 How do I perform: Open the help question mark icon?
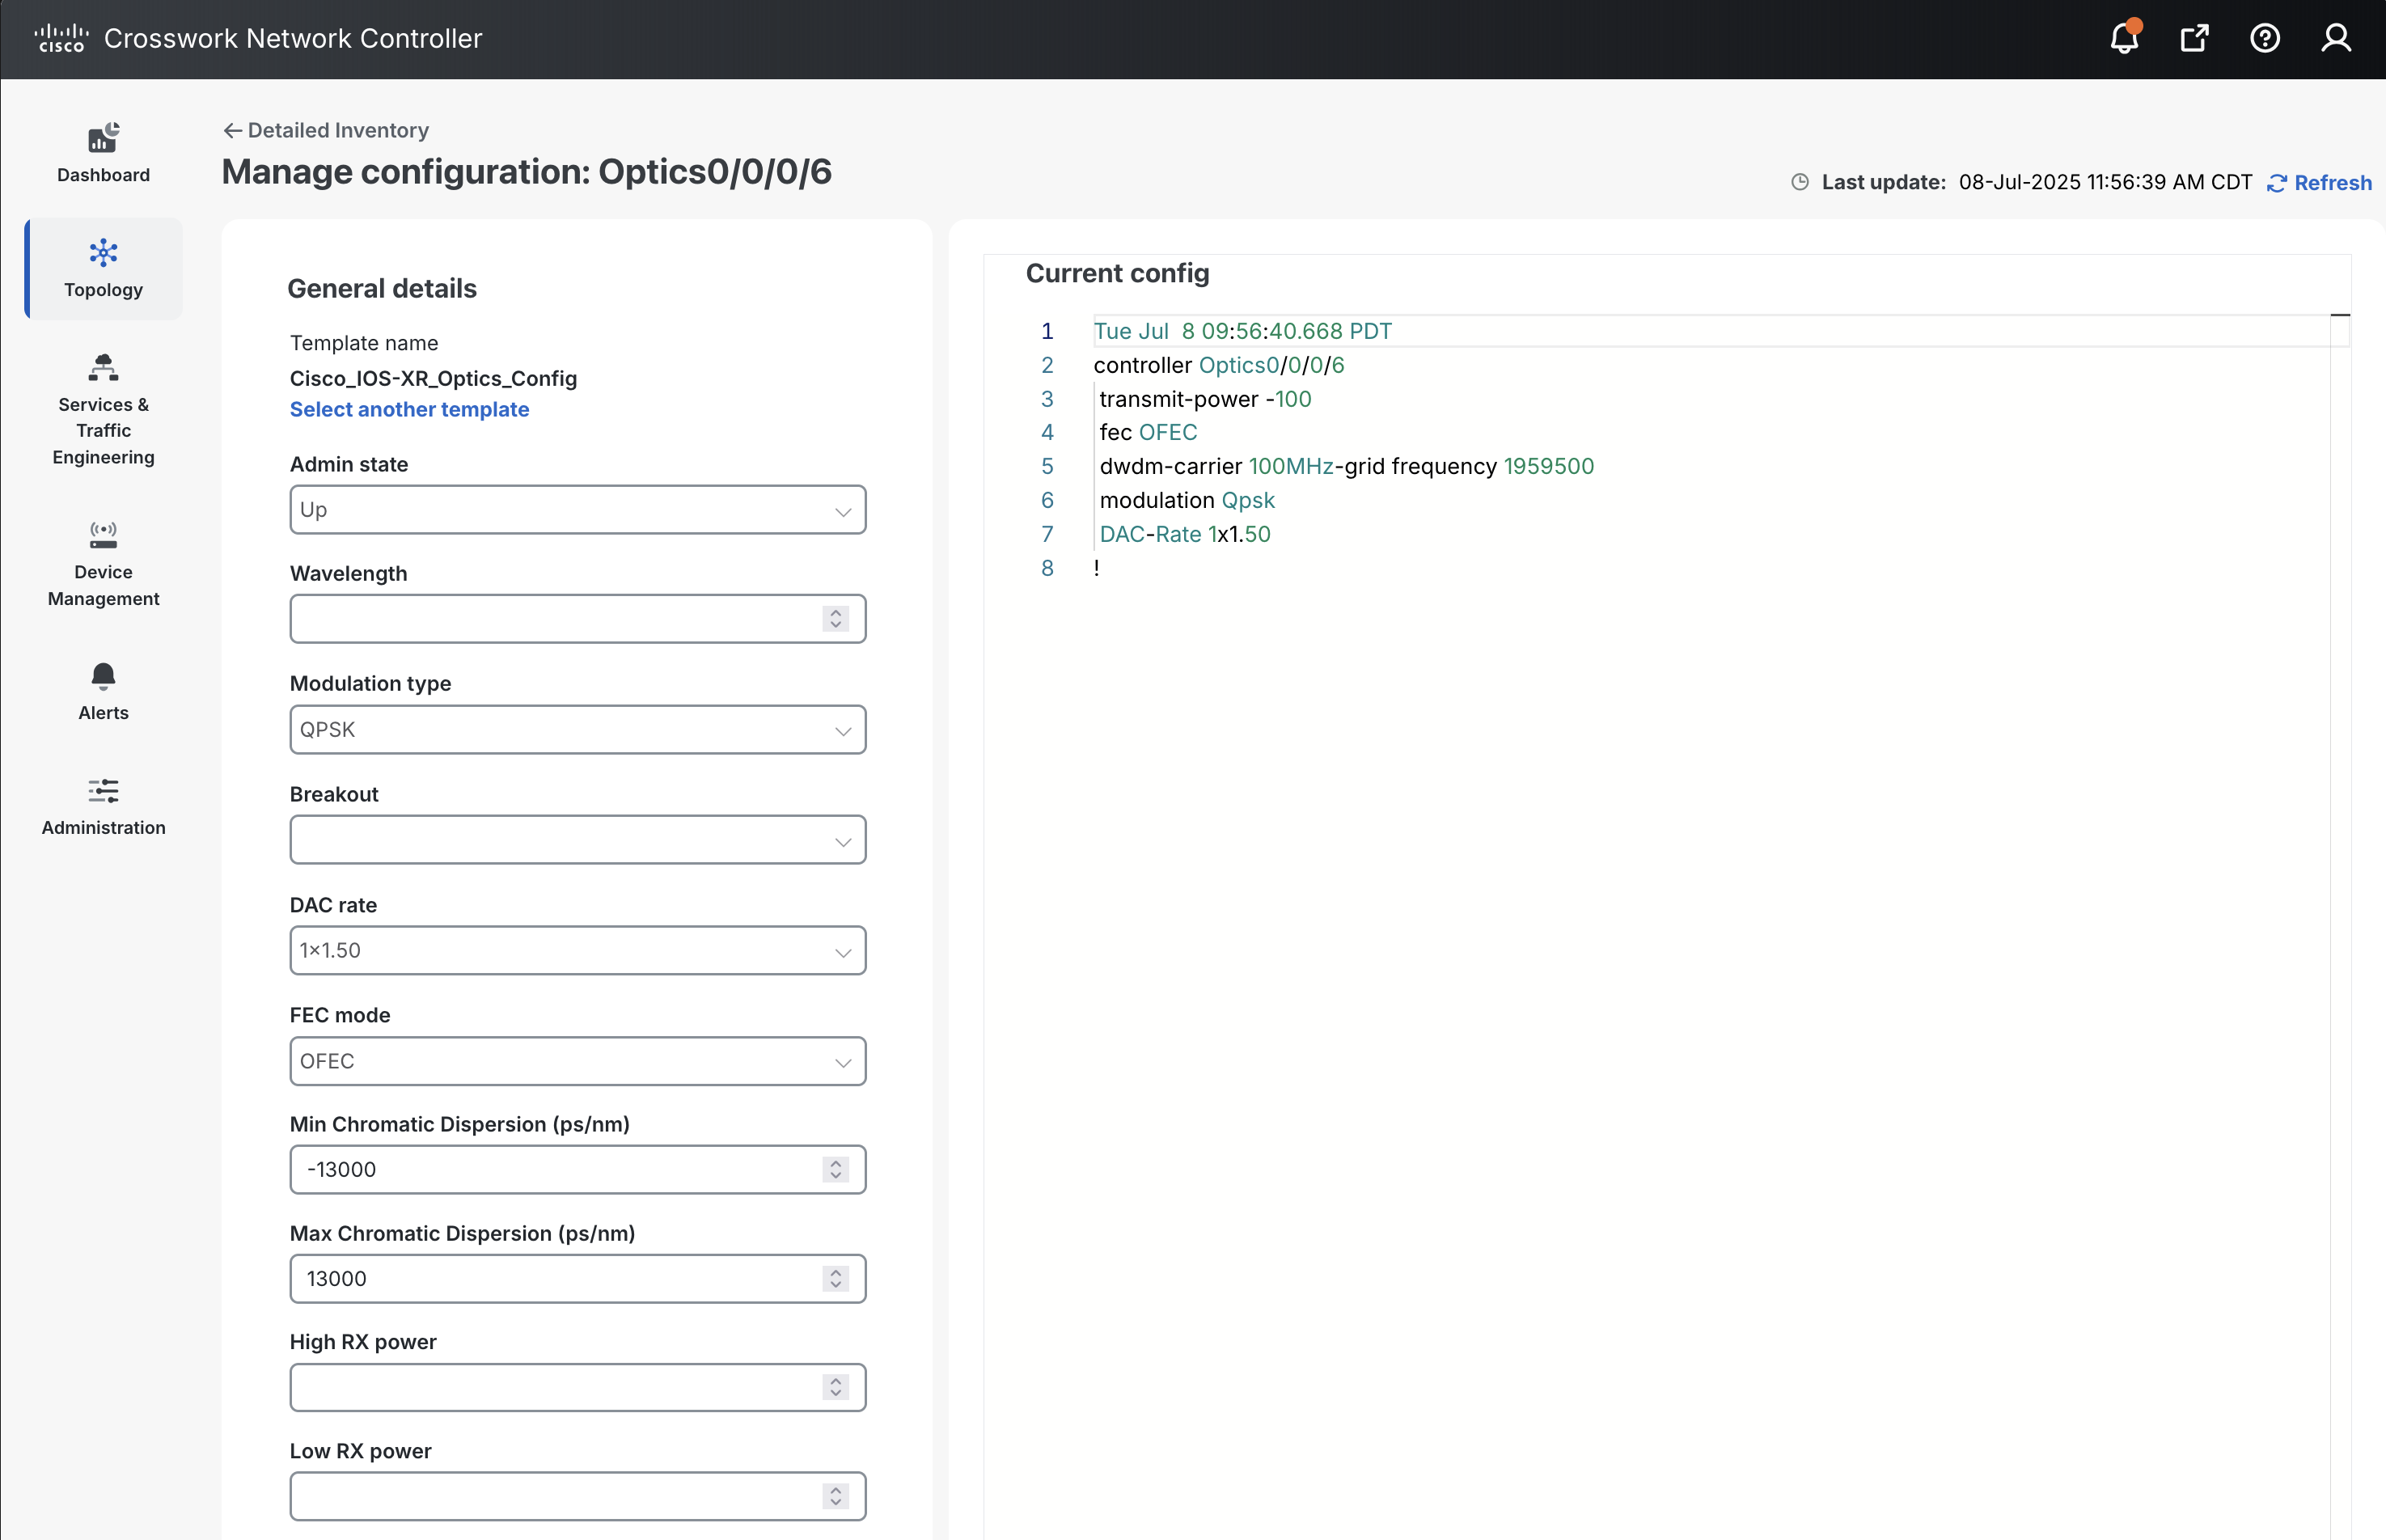coord(2265,38)
